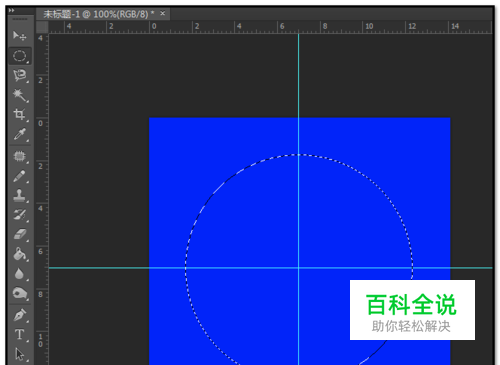Select the History Brush tool
The image size is (500, 365).
[x=19, y=215]
